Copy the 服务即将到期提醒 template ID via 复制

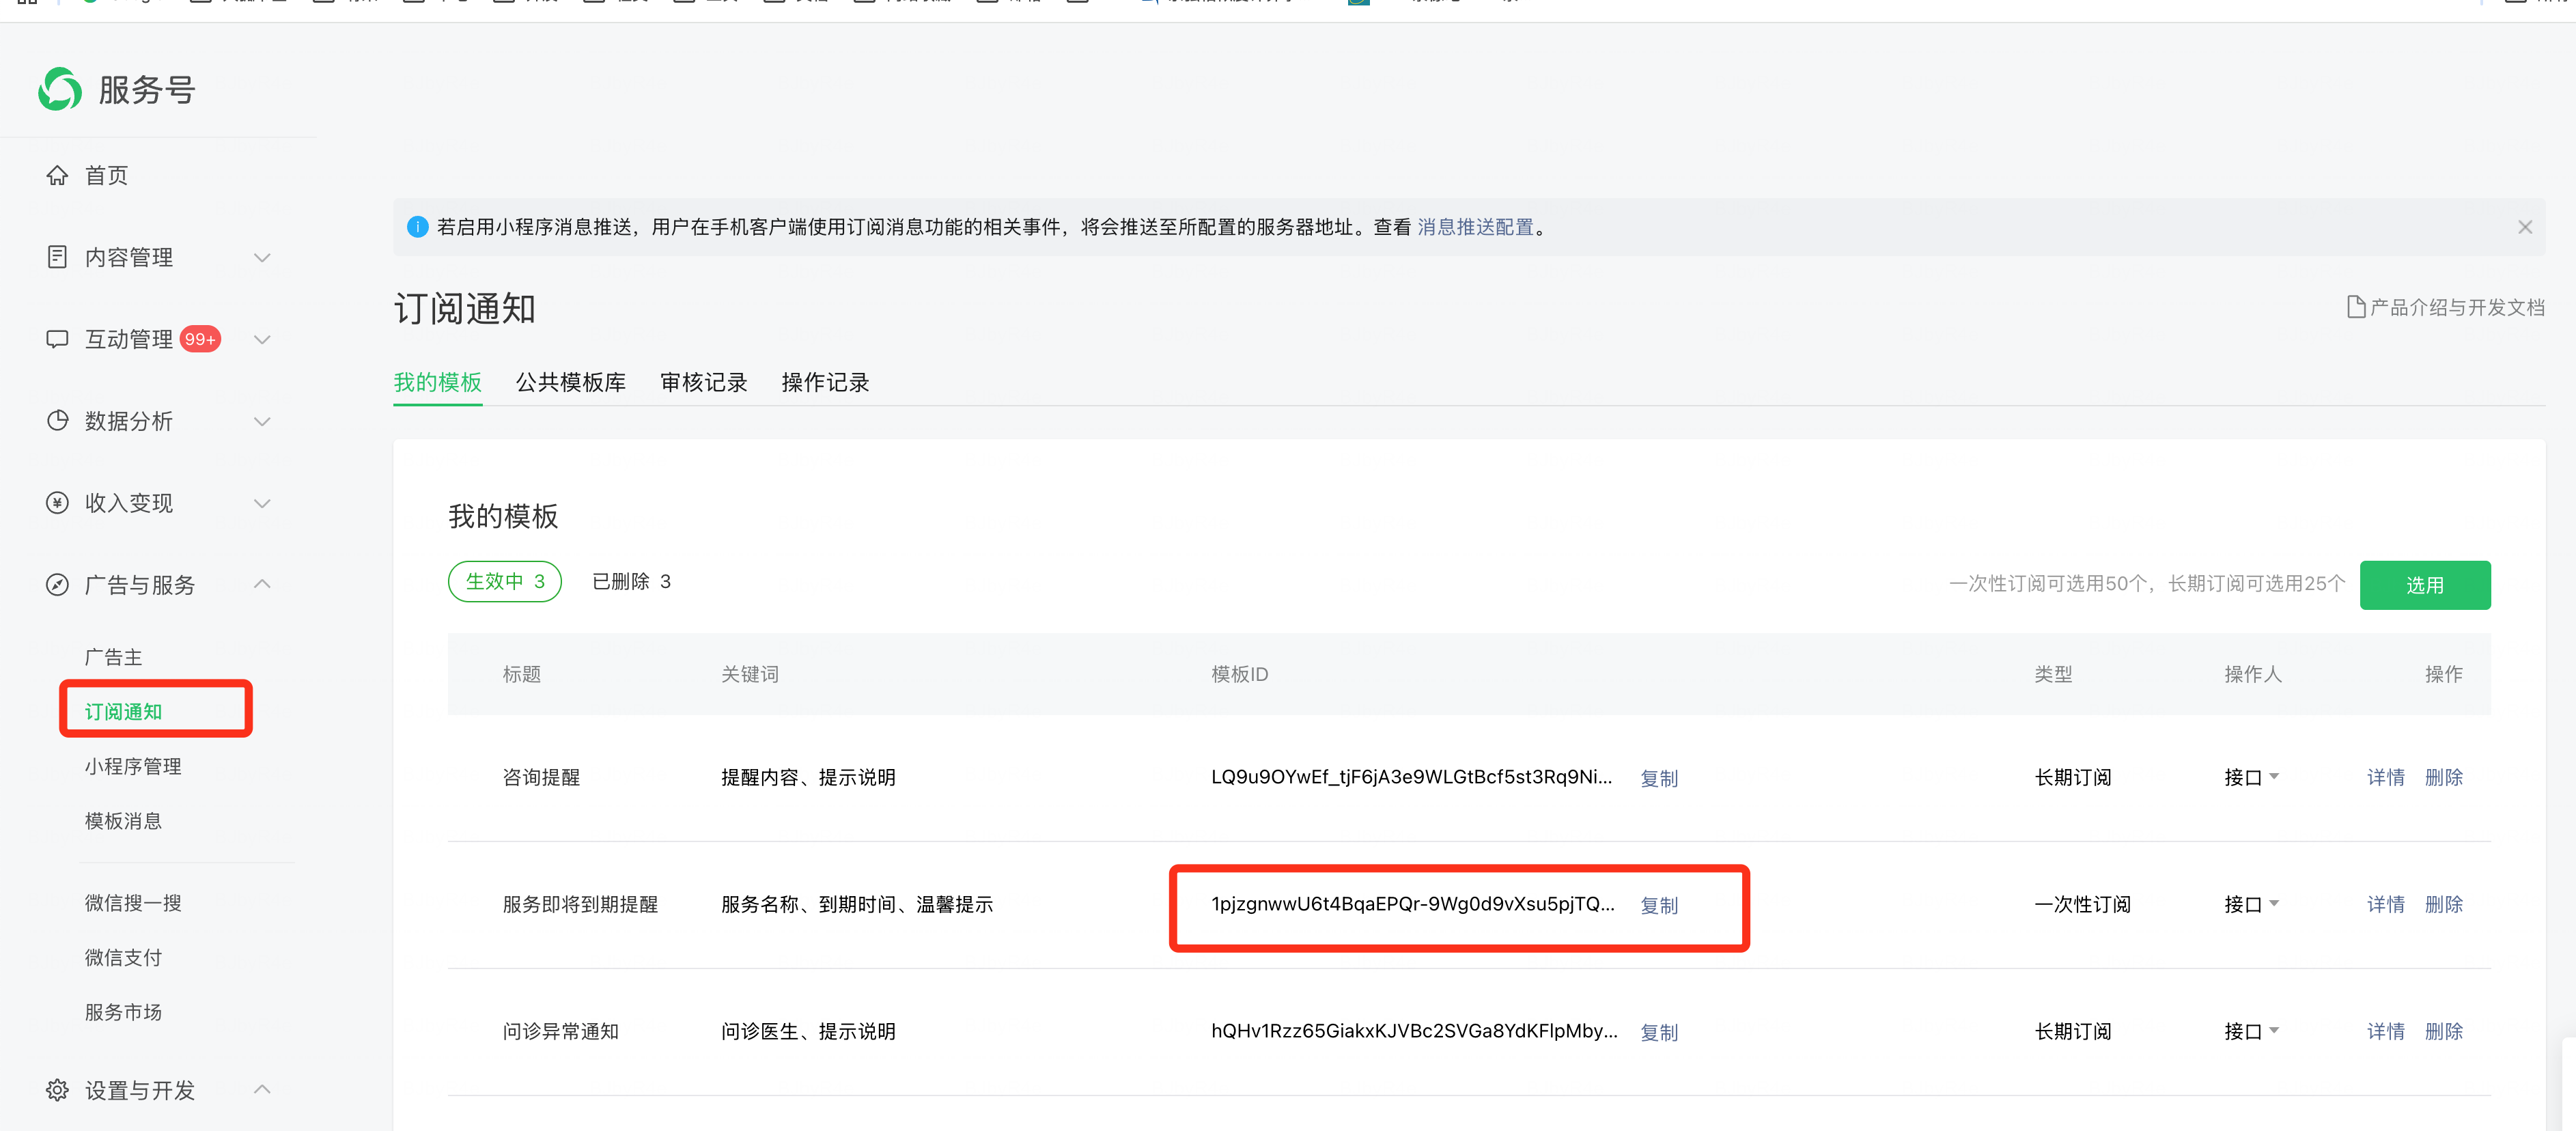tap(1658, 905)
